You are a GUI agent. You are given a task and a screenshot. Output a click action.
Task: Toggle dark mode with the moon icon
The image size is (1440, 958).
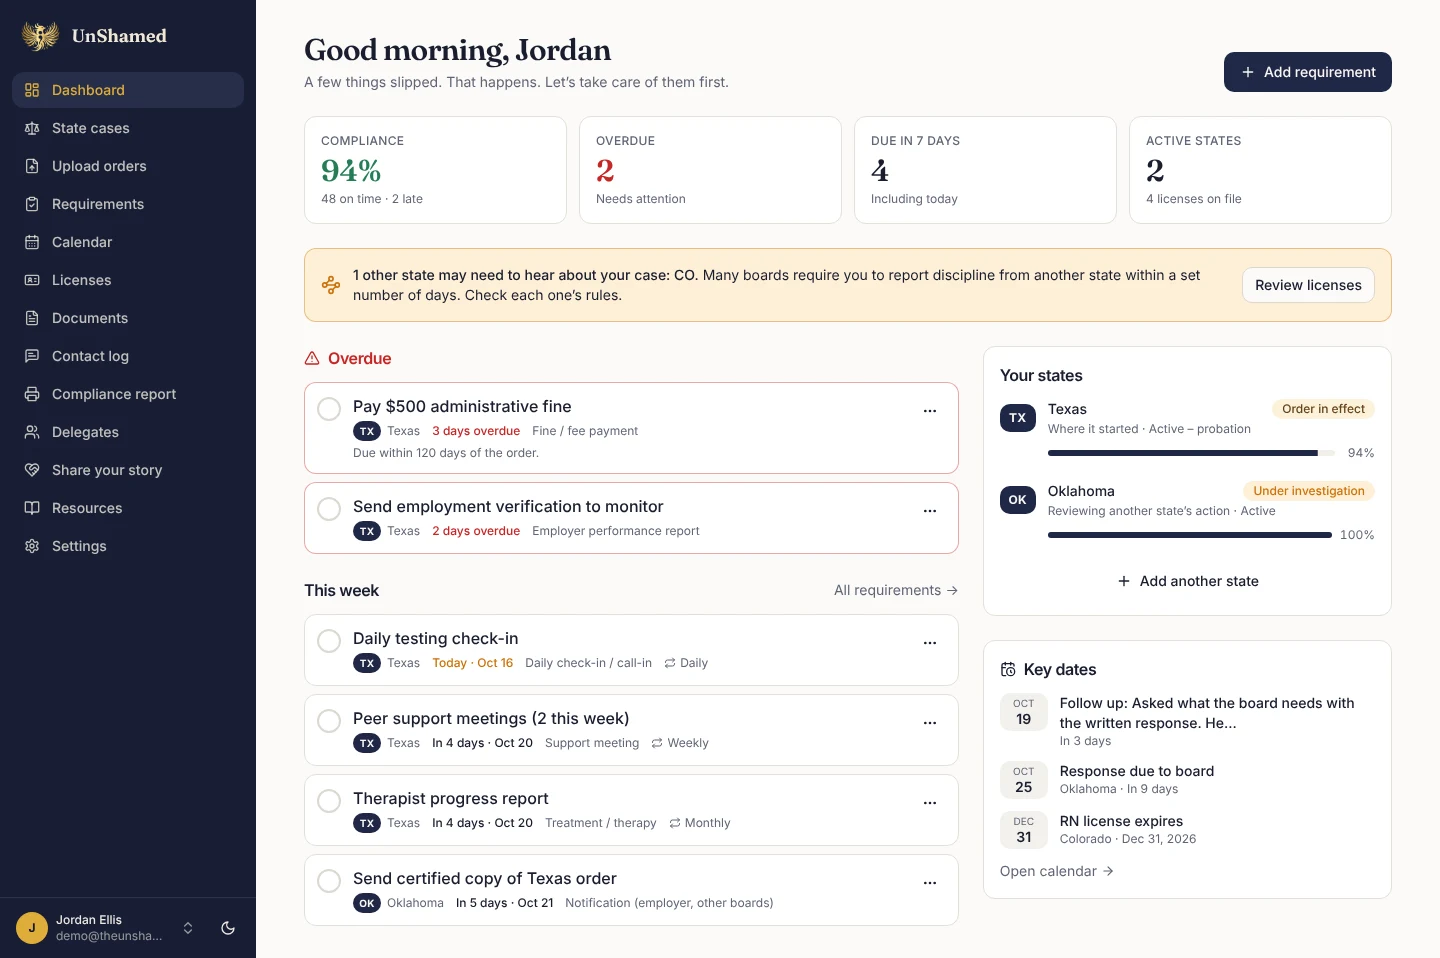(x=228, y=928)
